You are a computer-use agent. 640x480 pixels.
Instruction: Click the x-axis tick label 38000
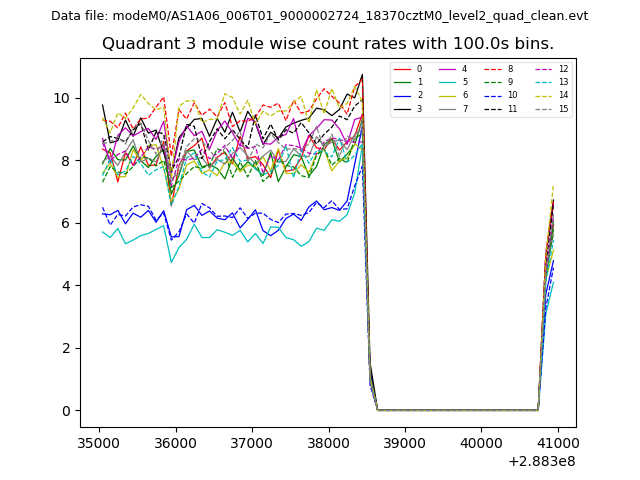click(x=327, y=443)
